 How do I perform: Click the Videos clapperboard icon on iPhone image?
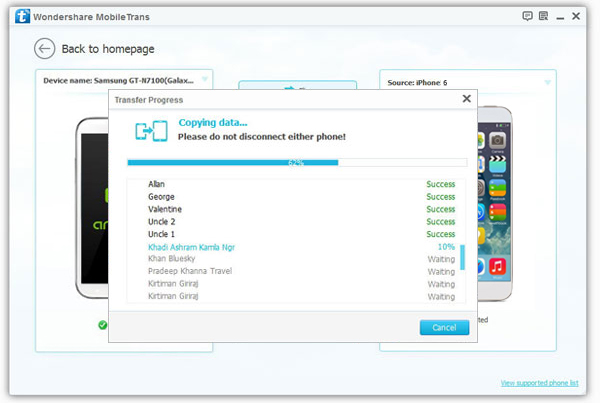point(497,165)
